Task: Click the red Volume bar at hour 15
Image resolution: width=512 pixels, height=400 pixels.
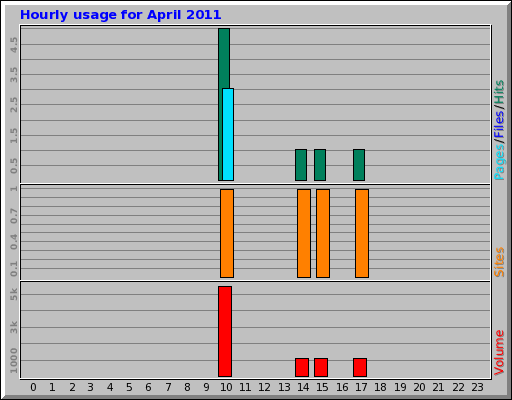Action: click(x=321, y=367)
